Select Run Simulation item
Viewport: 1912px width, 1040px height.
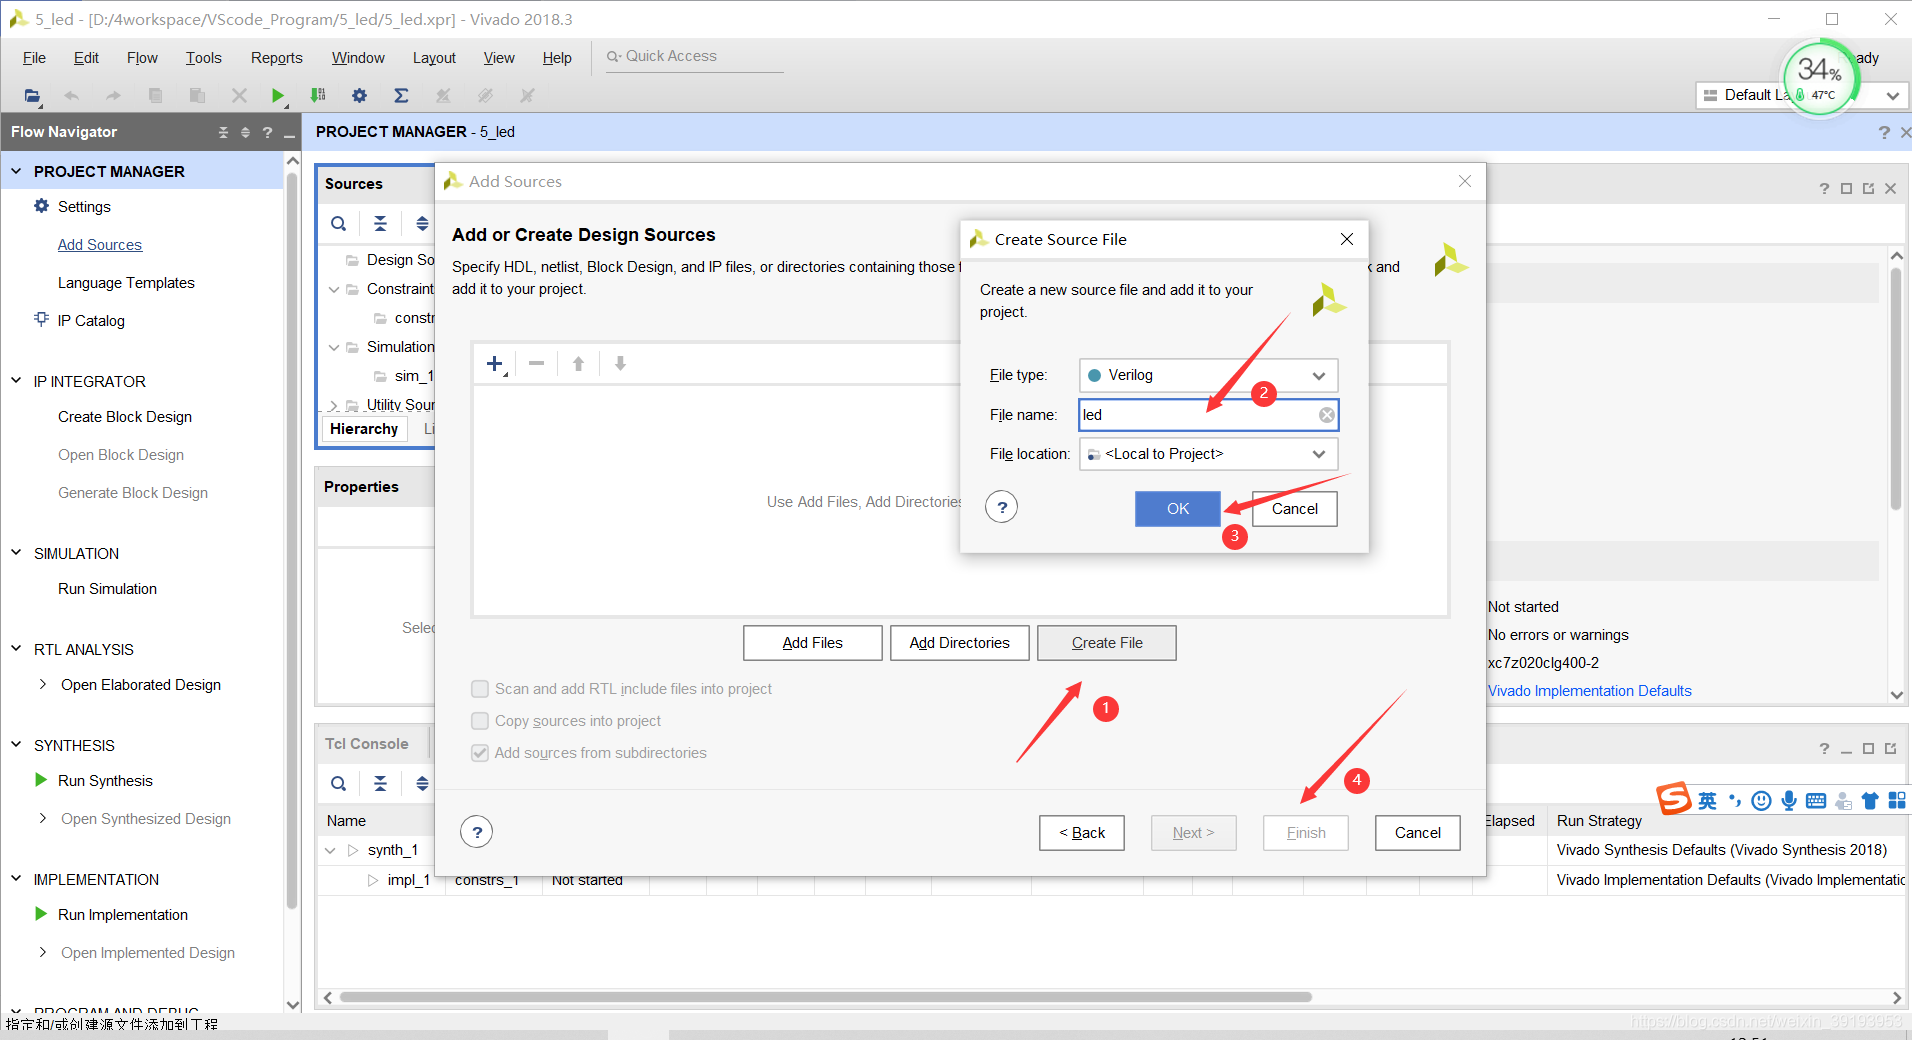tap(107, 589)
